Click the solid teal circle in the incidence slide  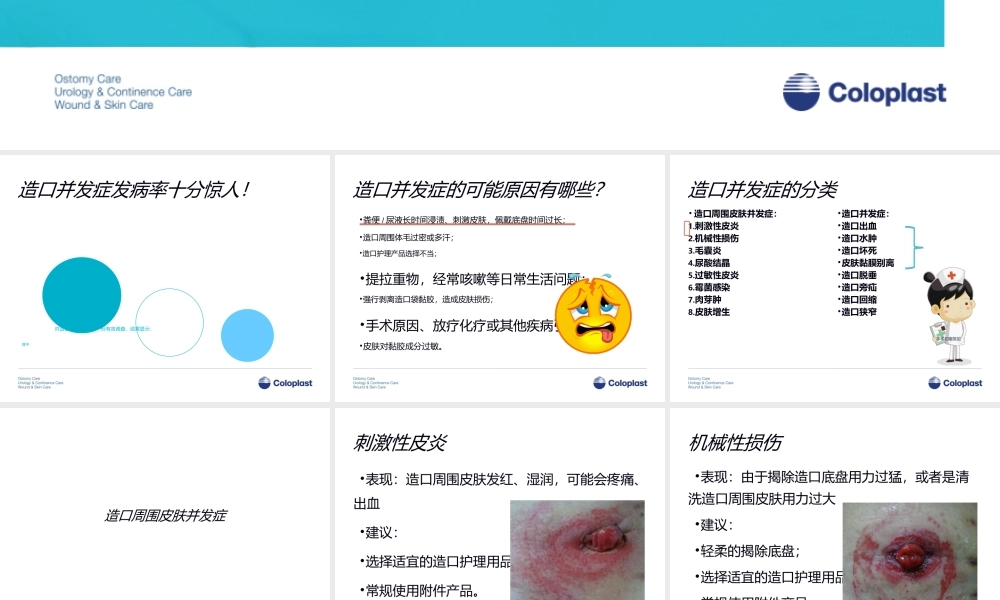click(x=82, y=295)
